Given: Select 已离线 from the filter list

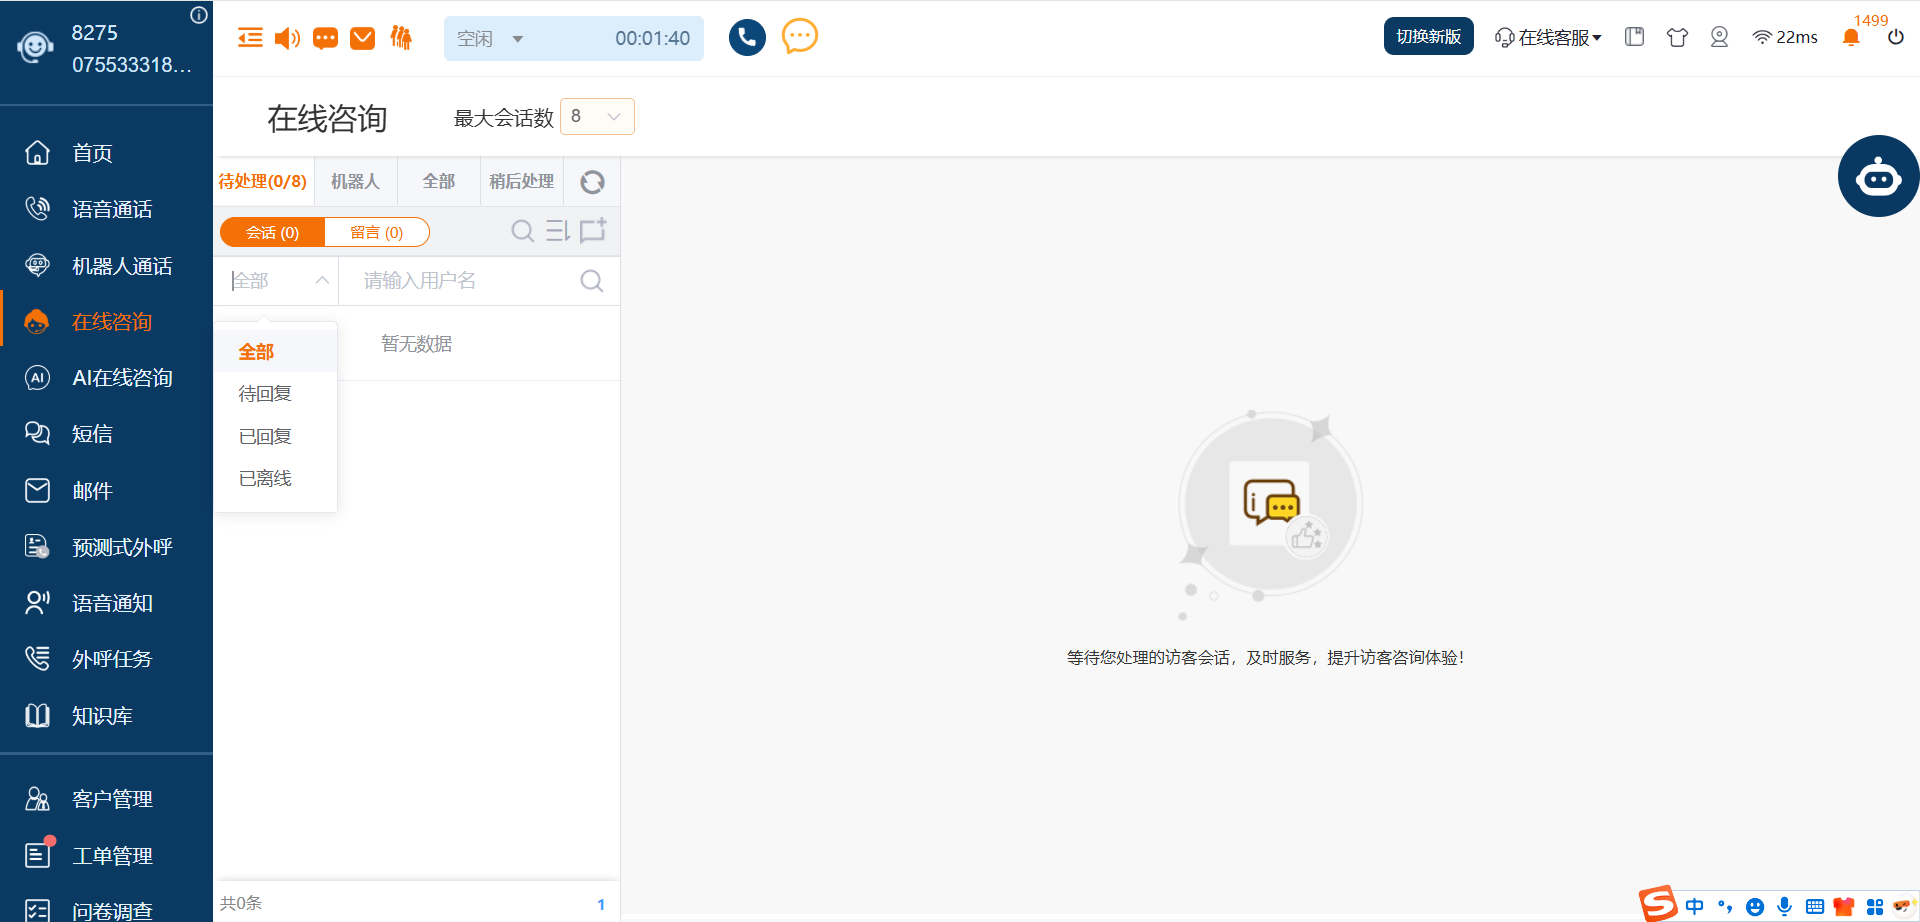Looking at the screenshot, I should click(x=265, y=479).
